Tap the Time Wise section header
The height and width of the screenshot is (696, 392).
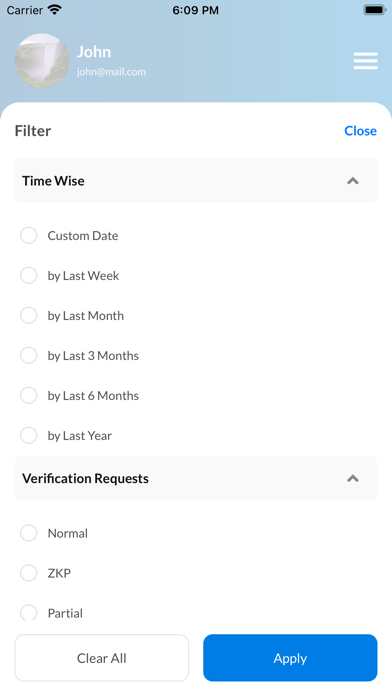(x=196, y=181)
